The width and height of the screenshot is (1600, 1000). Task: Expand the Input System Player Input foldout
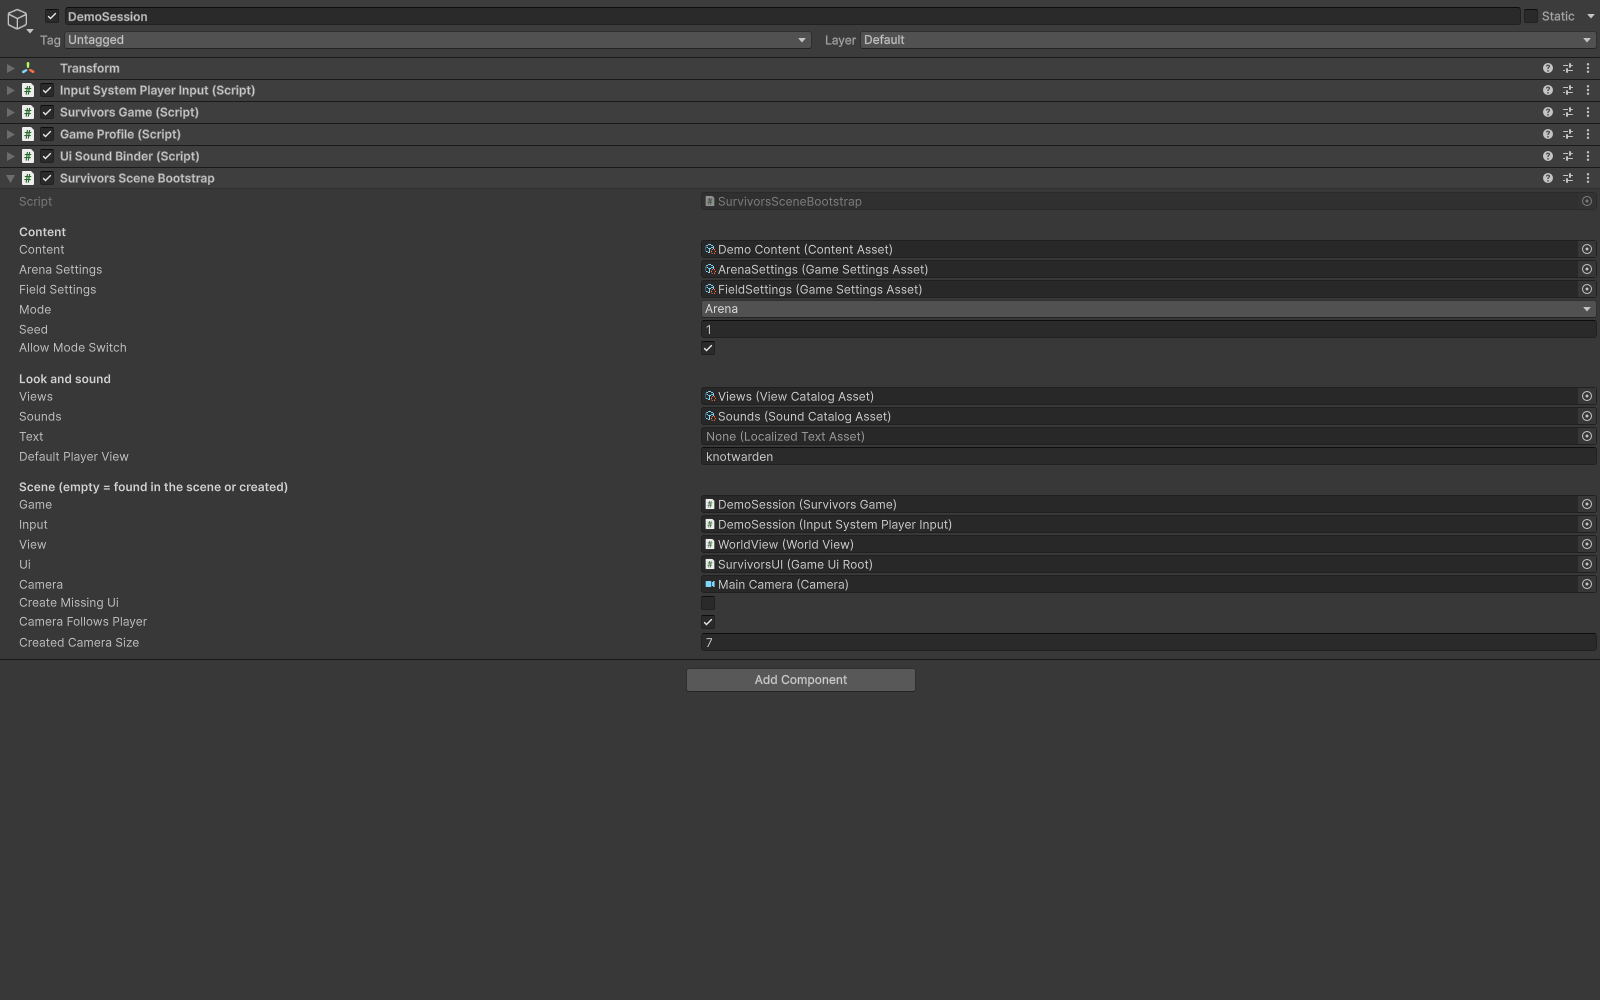click(10, 90)
